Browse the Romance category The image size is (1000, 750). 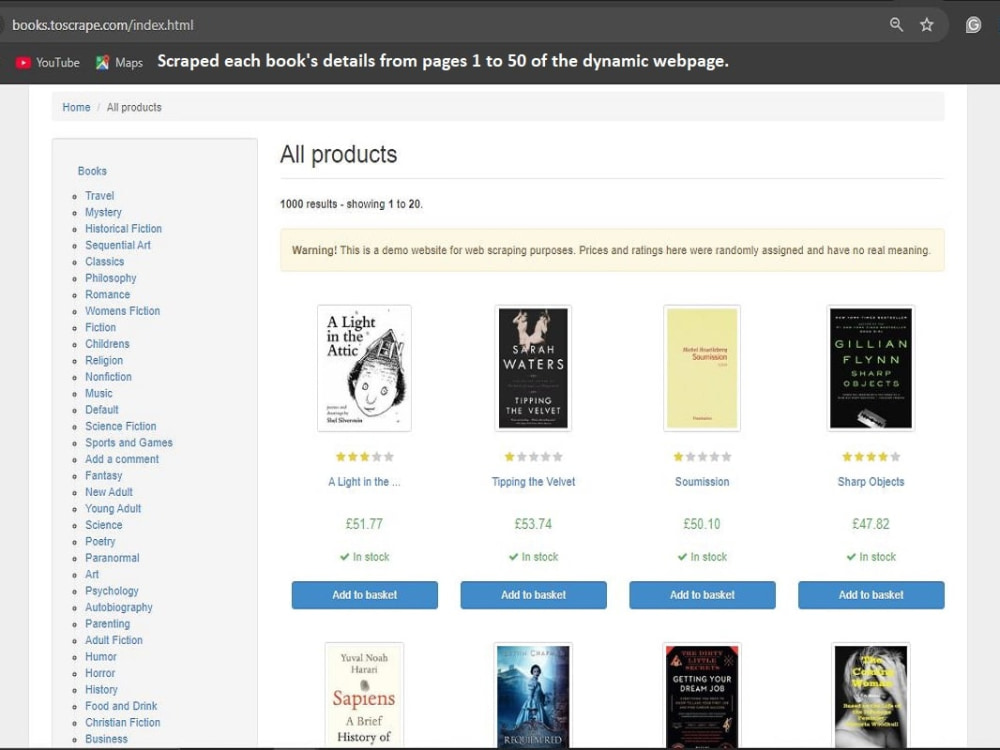pyautogui.click(x=108, y=295)
